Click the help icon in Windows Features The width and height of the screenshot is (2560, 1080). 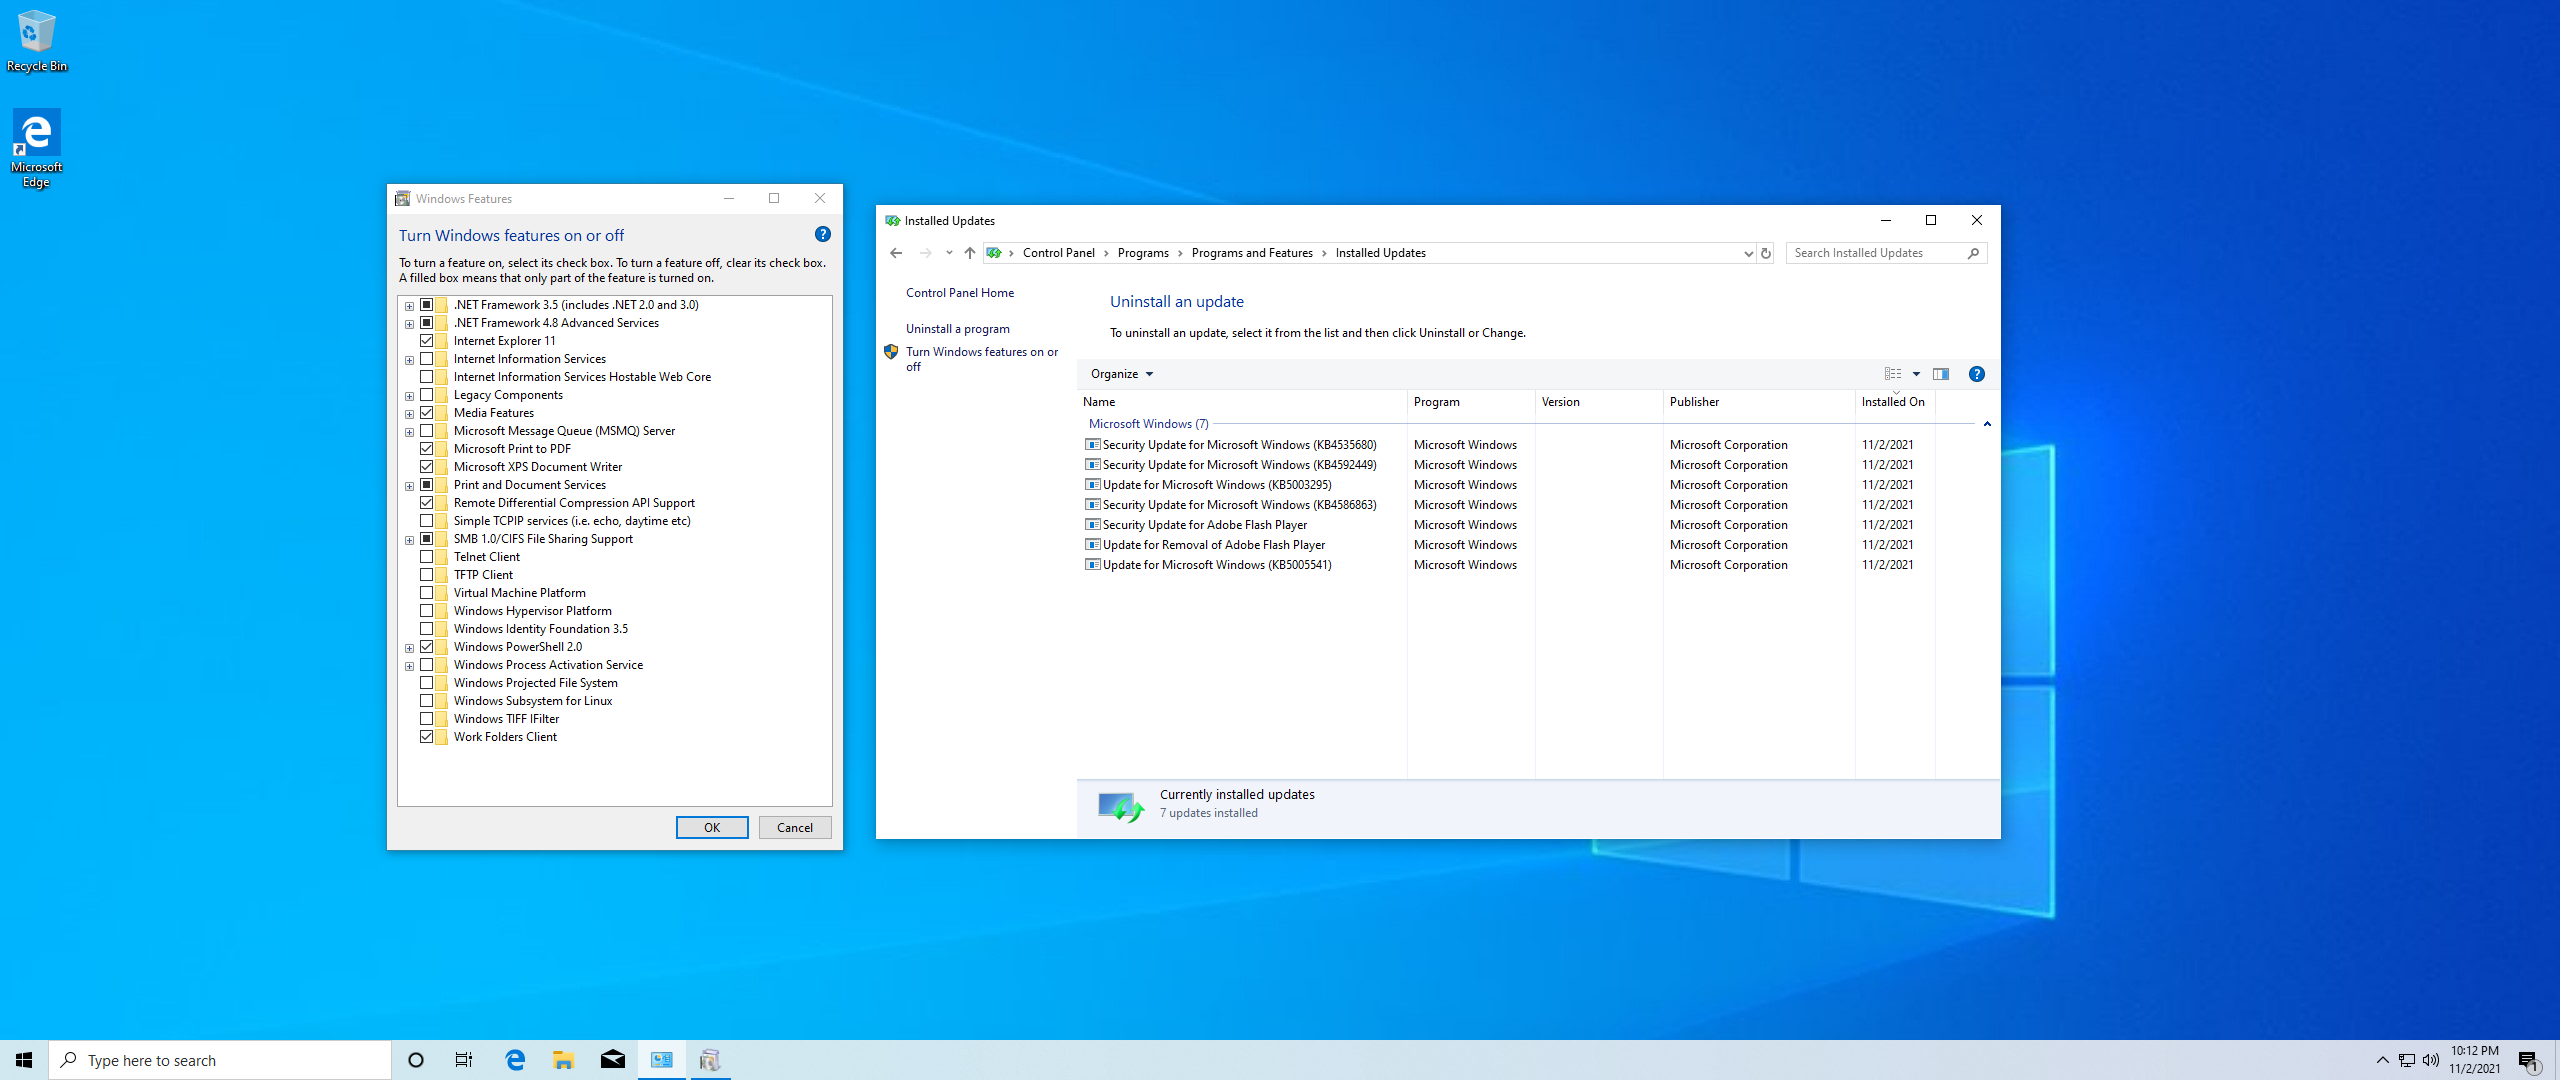point(822,234)
